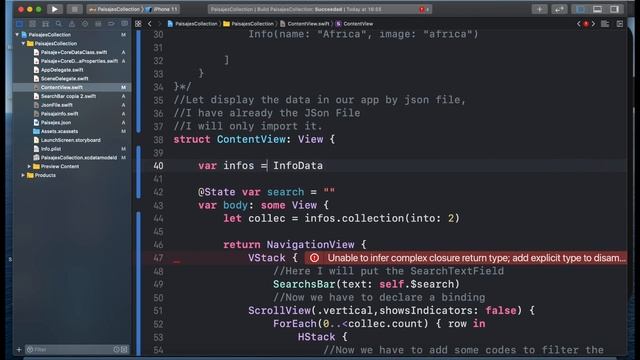Screen dimensions: 640x360
Task: Click the code review arrows button
Action: pyautogui.click(x=559, y=9)
